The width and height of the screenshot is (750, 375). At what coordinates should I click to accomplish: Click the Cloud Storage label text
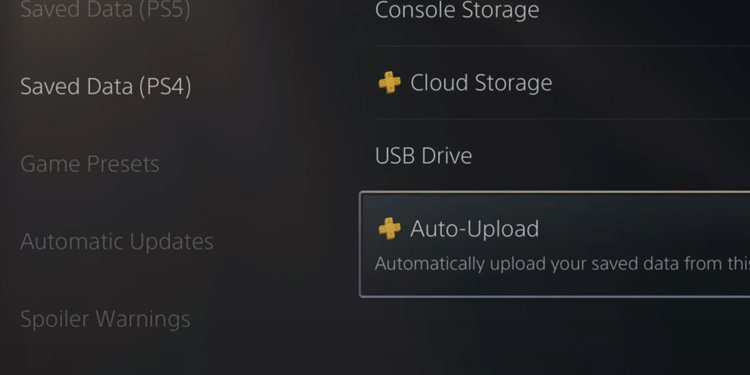(481, 83)
